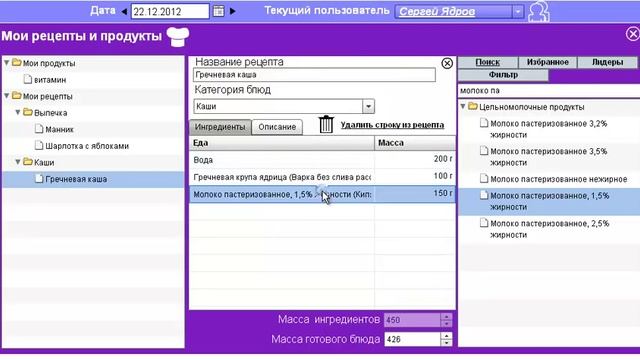
Task: Click the product search field
Action: click(x=549, y=91)
